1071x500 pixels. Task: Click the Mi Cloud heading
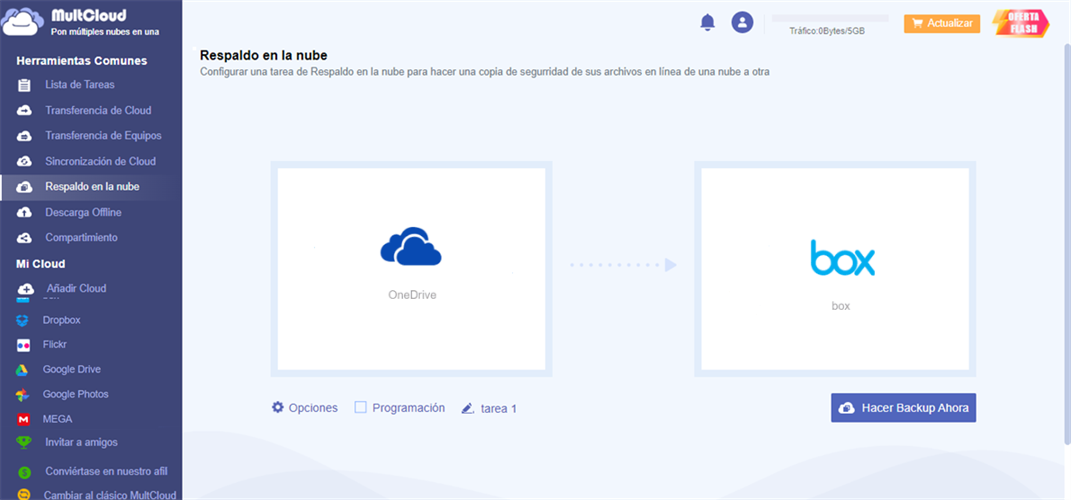[x=40, y=264]
